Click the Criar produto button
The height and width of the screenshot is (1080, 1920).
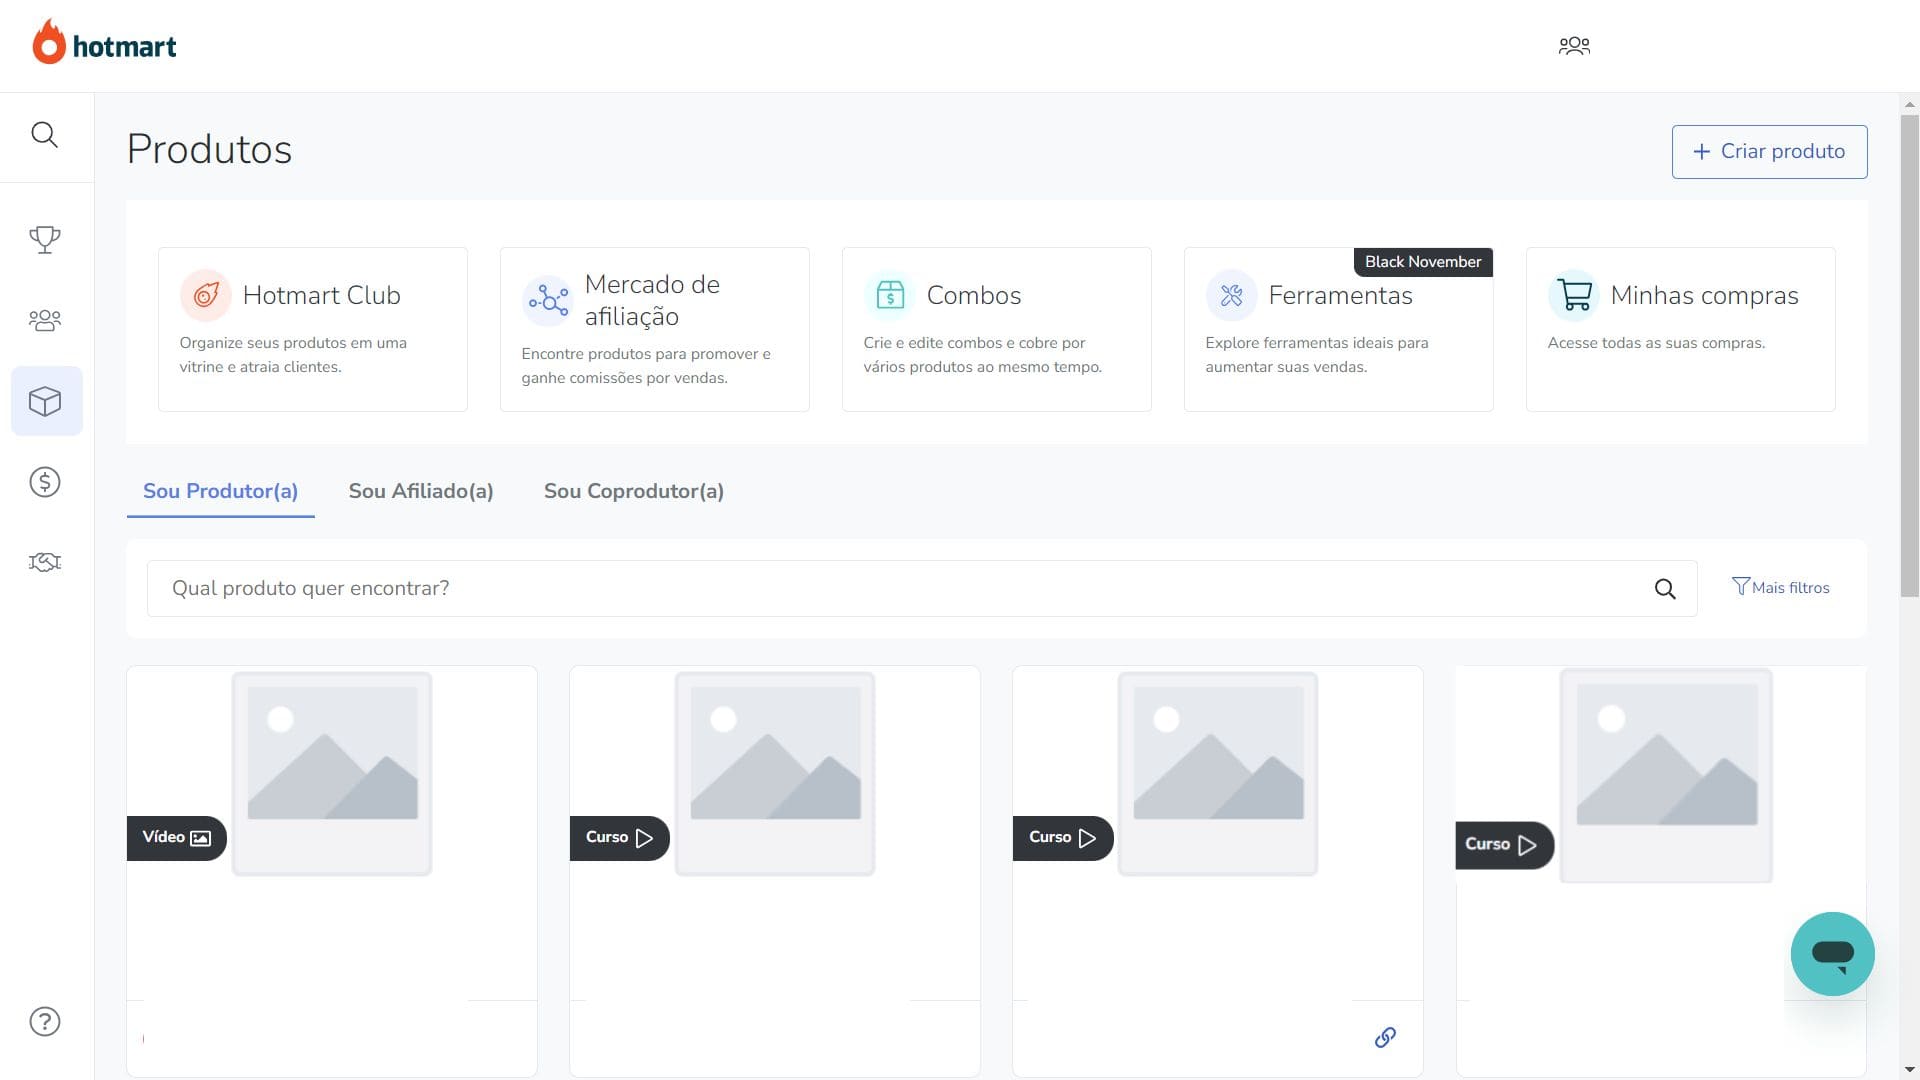(1769, 151)
